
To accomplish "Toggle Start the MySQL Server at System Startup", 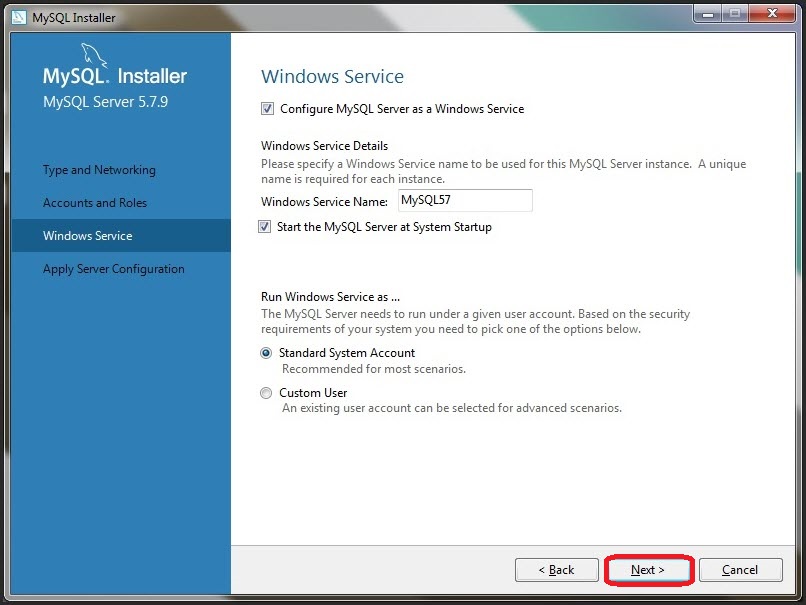I will (x=264, y=227).
